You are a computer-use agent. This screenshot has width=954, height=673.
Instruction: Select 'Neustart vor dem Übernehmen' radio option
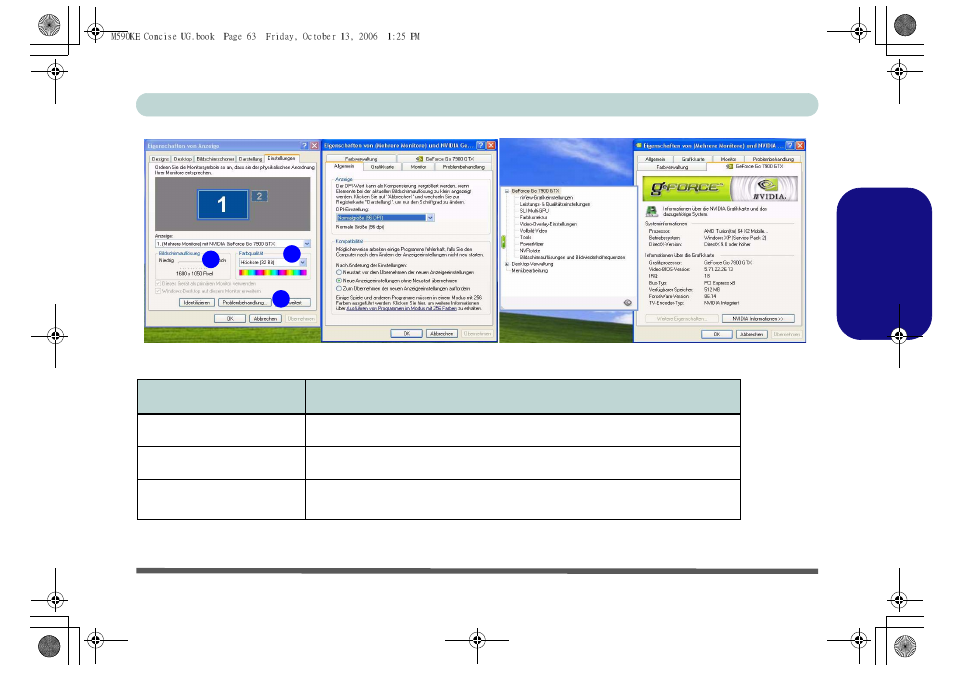339,271
